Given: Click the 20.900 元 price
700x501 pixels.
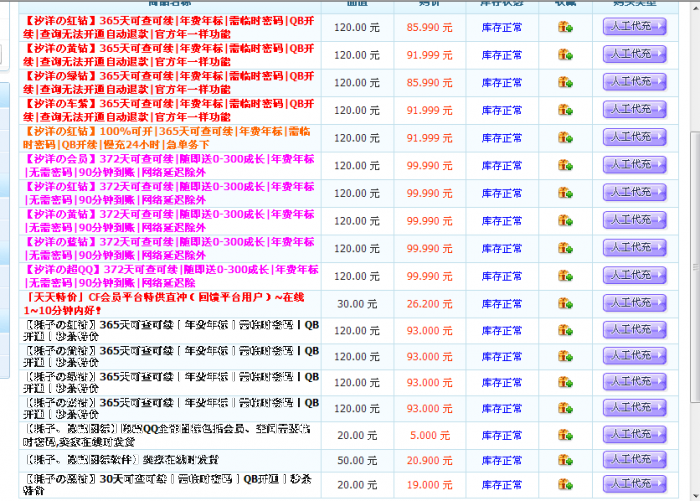Looking at the screenshot, I should click(x=429, y=460).
